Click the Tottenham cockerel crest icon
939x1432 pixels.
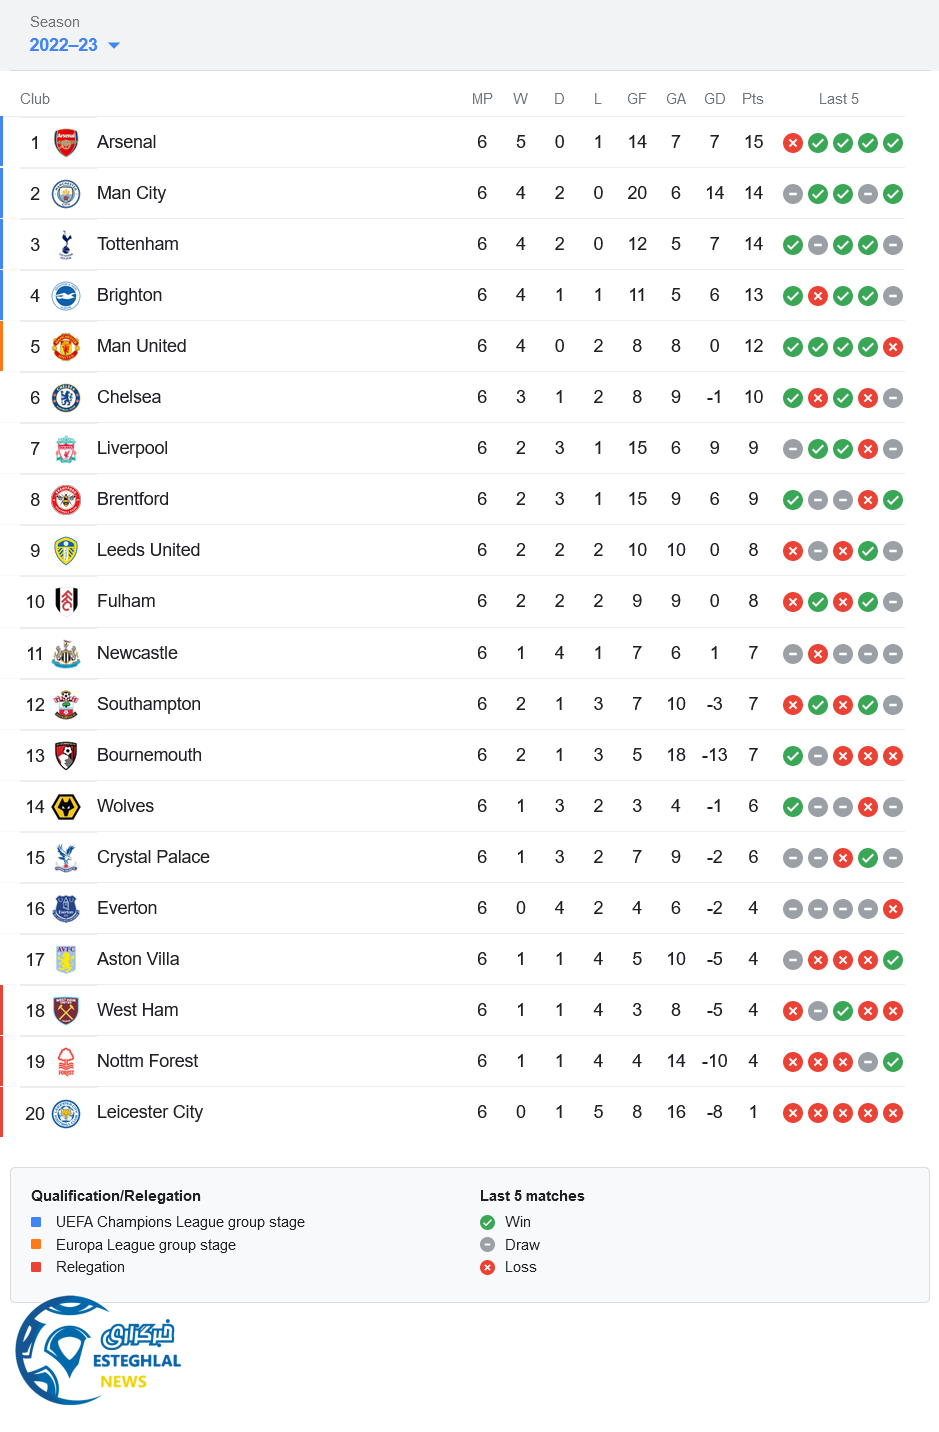click(66, 244)
